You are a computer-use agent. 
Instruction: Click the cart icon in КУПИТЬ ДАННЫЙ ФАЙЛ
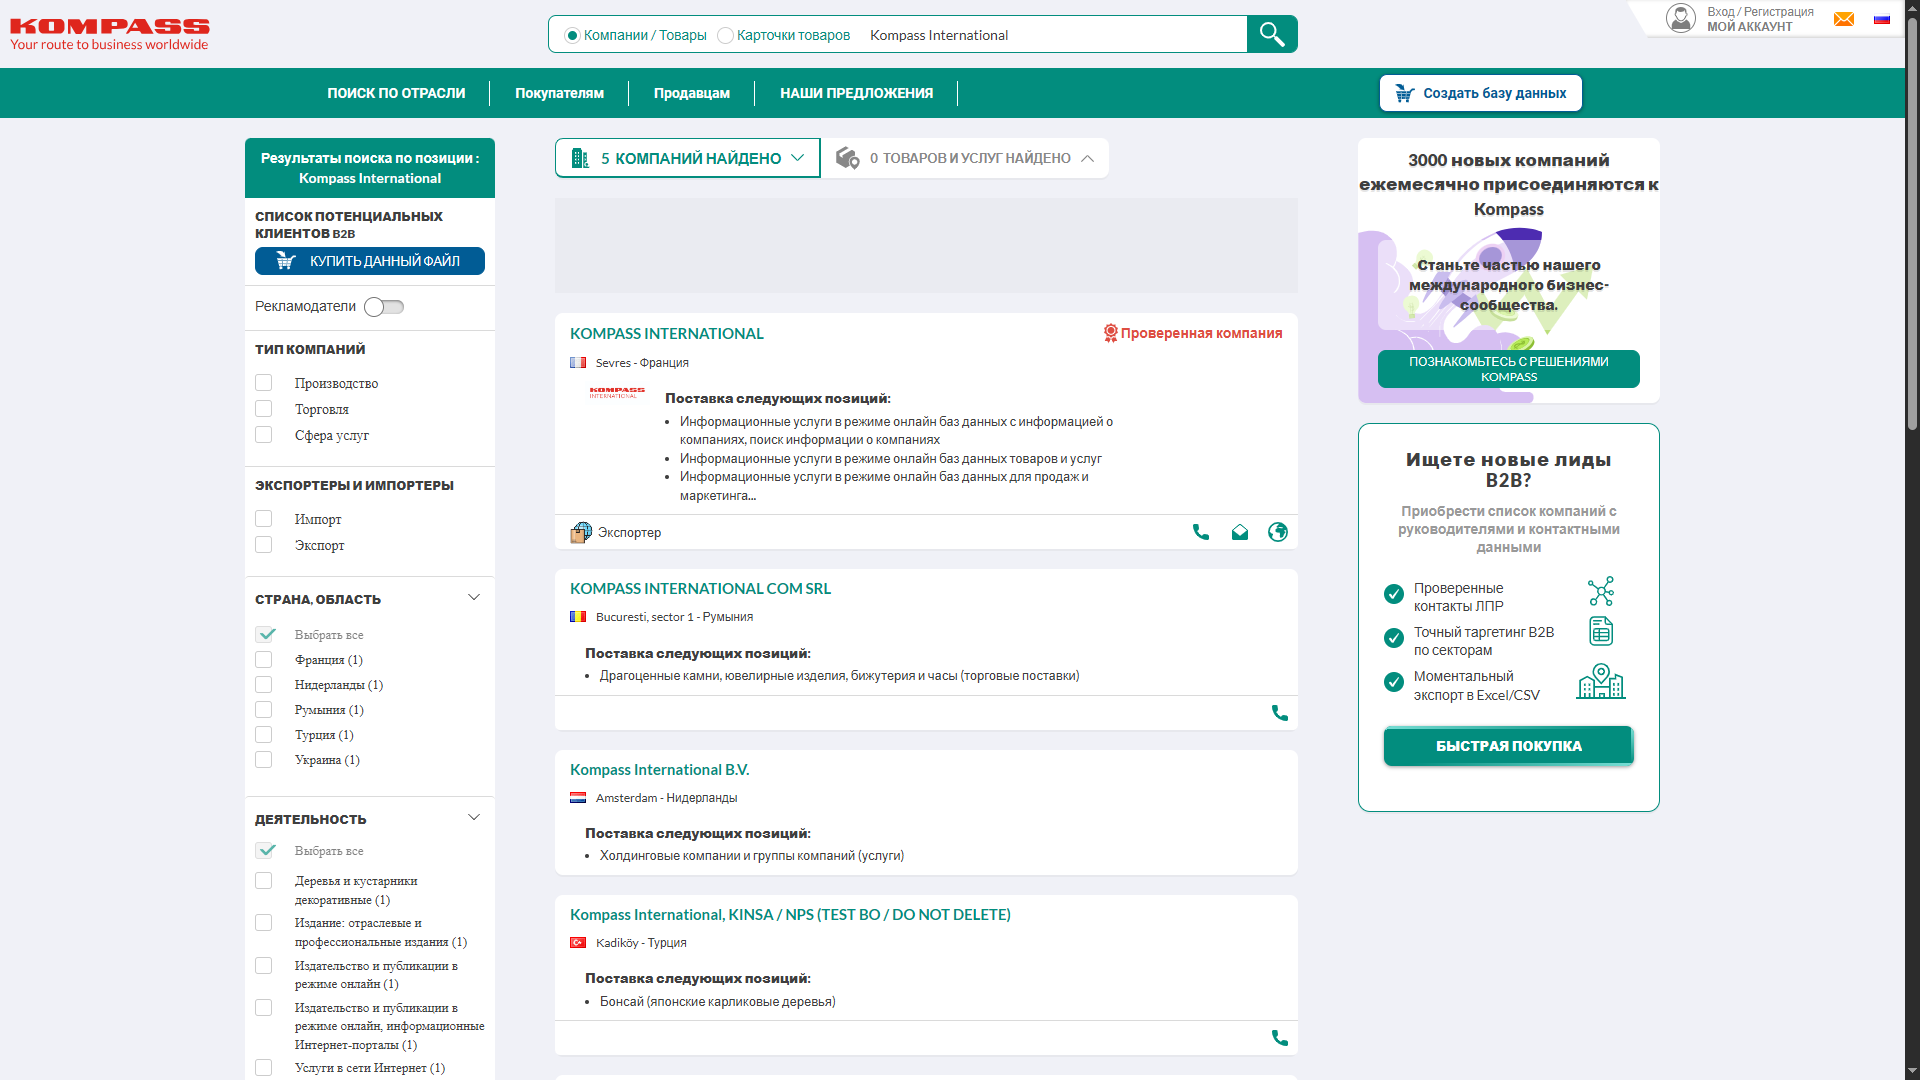(x=286, y=261)
